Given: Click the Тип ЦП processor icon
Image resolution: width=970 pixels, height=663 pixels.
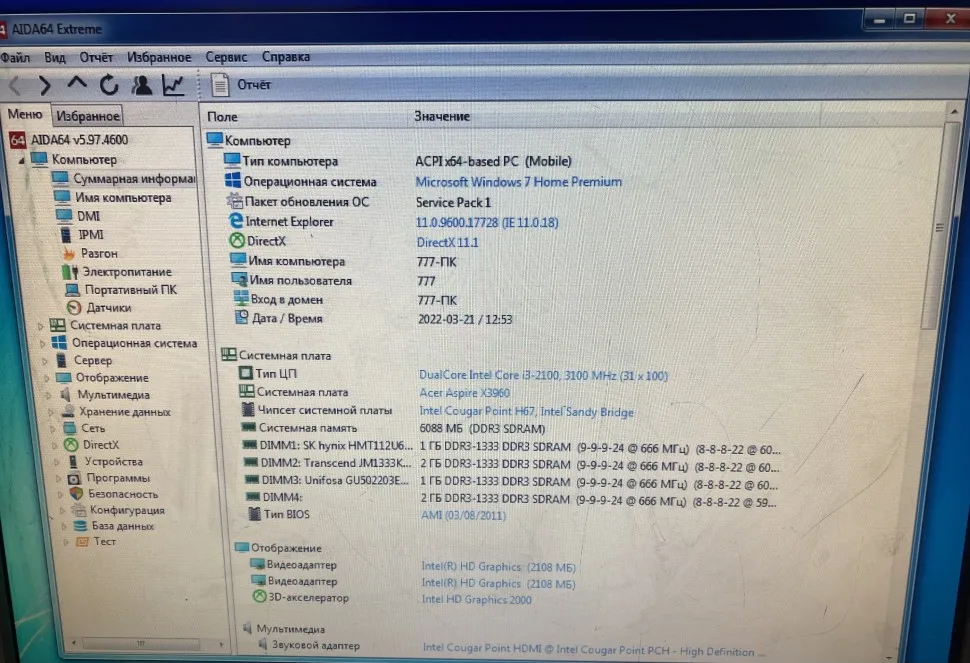Looking at the screenshot, I should pos(246,373).
